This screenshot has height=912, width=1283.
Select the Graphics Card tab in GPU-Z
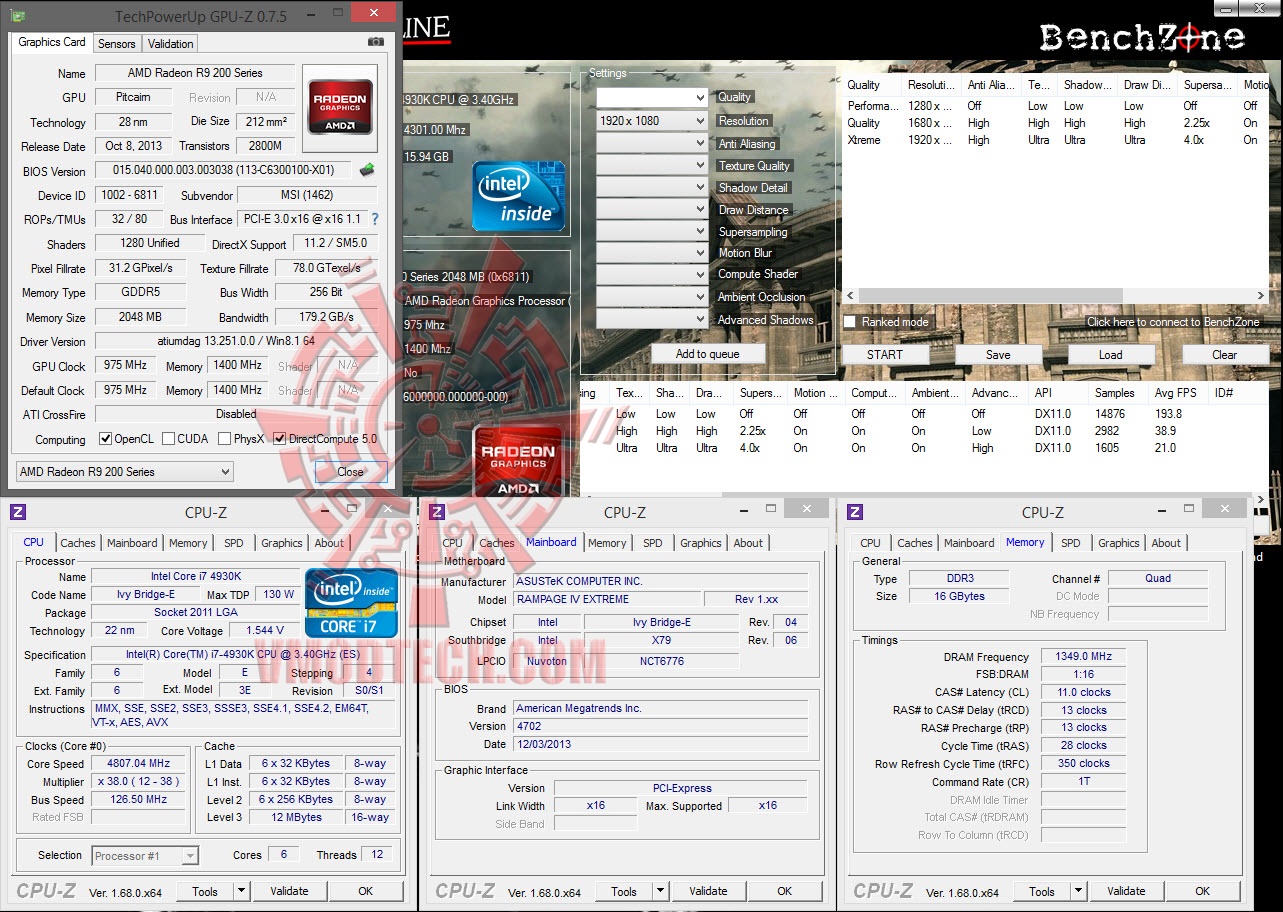52,42
